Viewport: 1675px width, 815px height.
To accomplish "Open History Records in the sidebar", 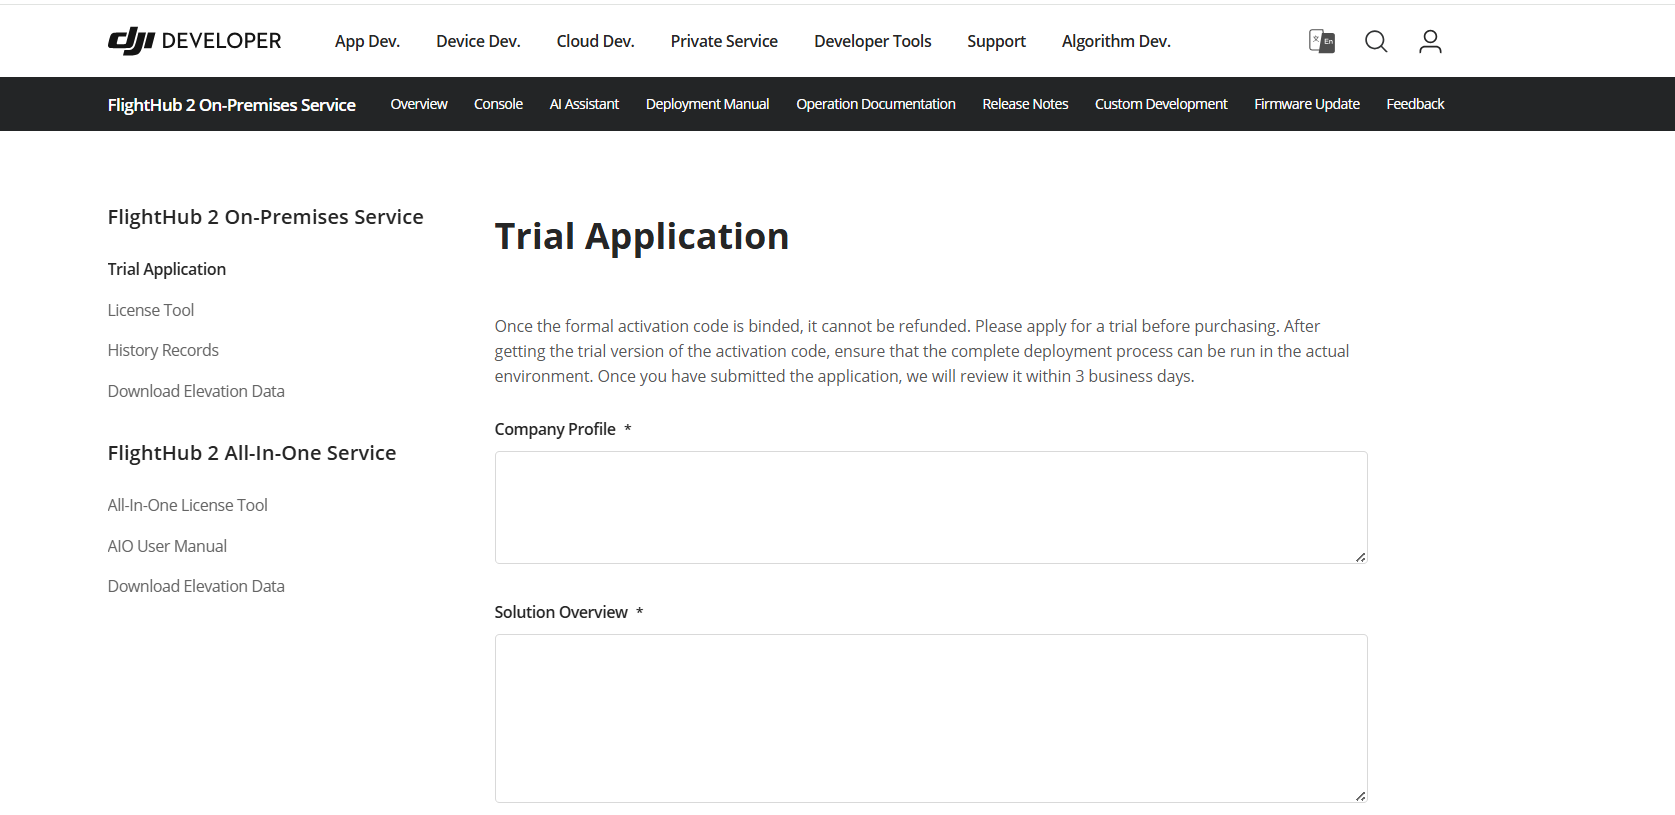I will (x=163, y=350).
